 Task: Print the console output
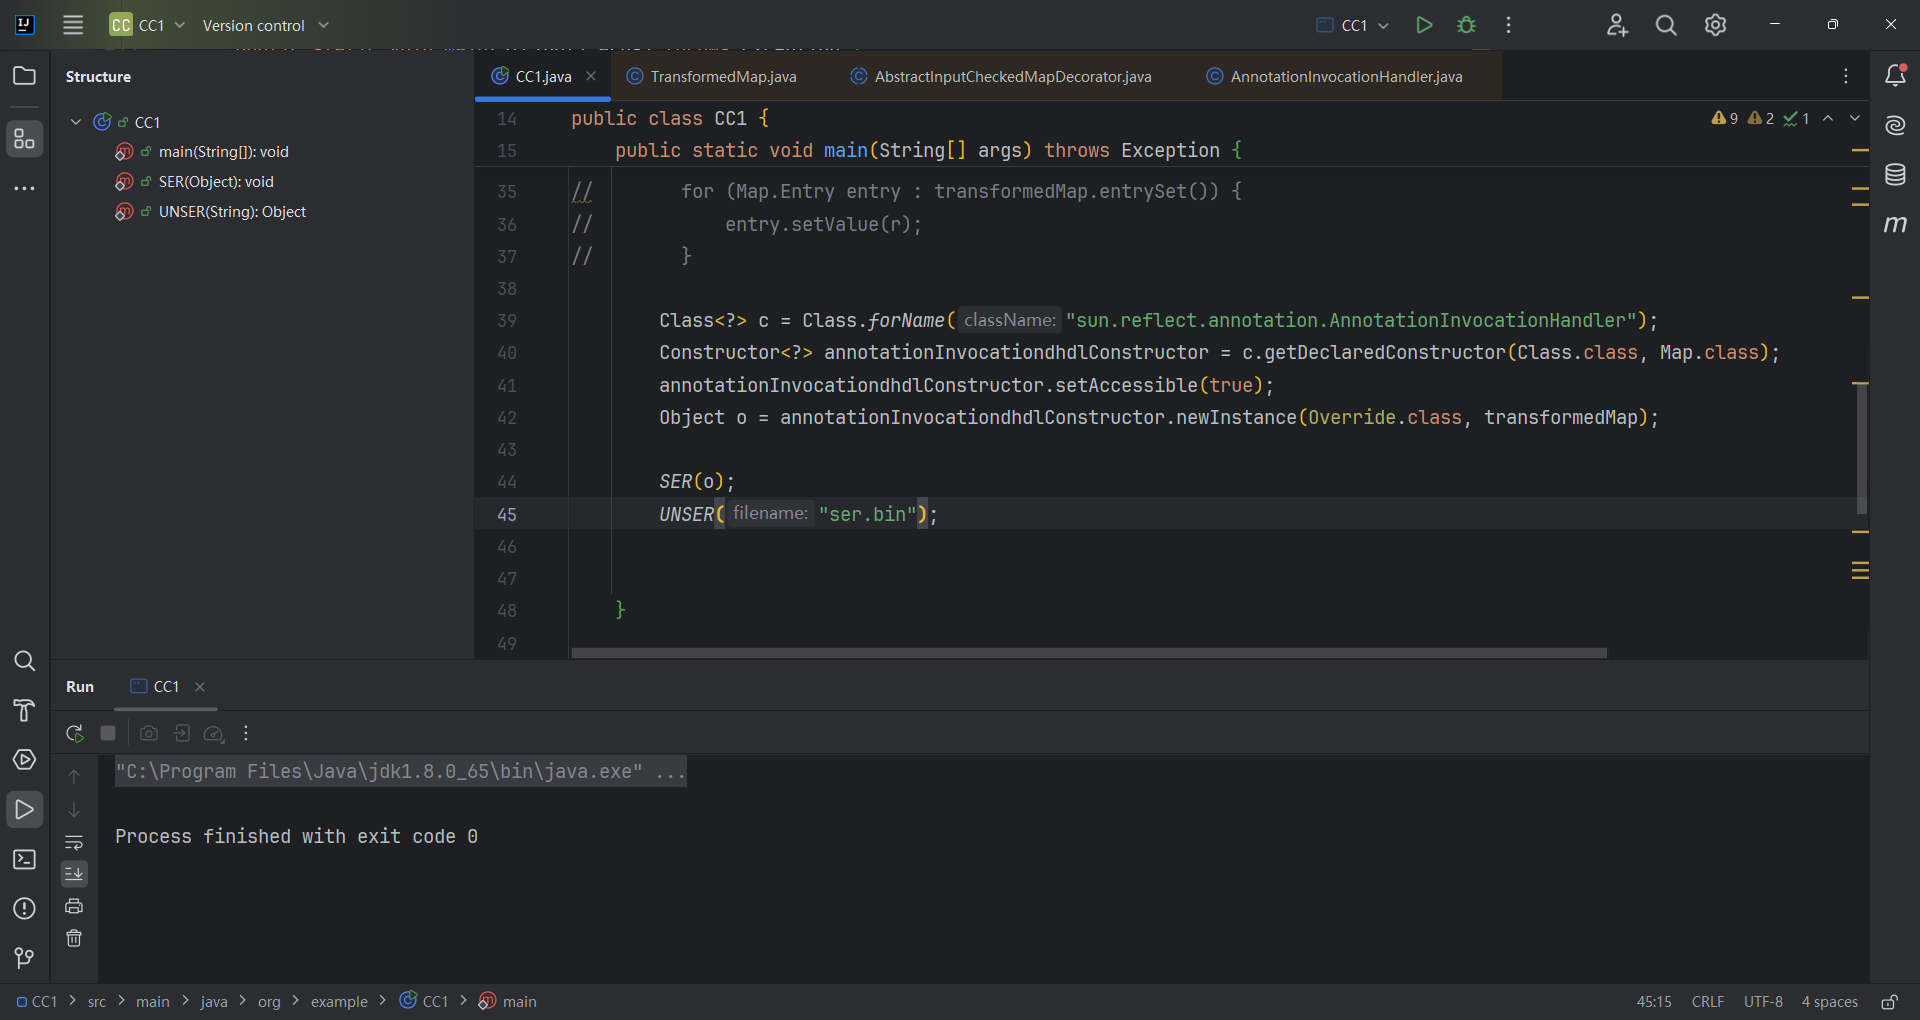coord(74,906)
